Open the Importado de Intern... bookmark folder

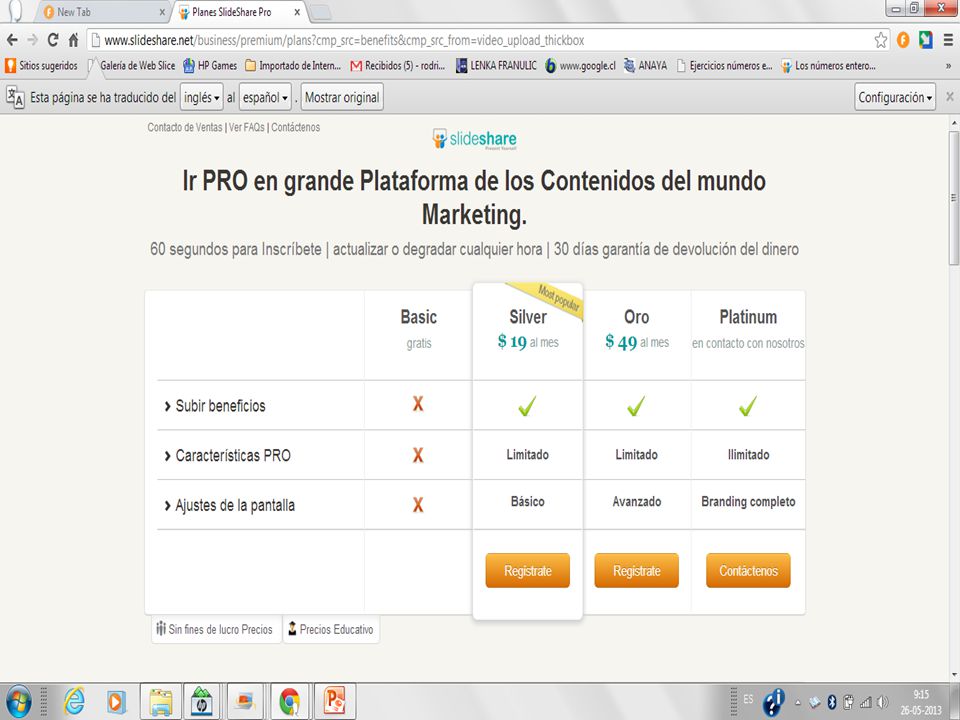point(293,66)
